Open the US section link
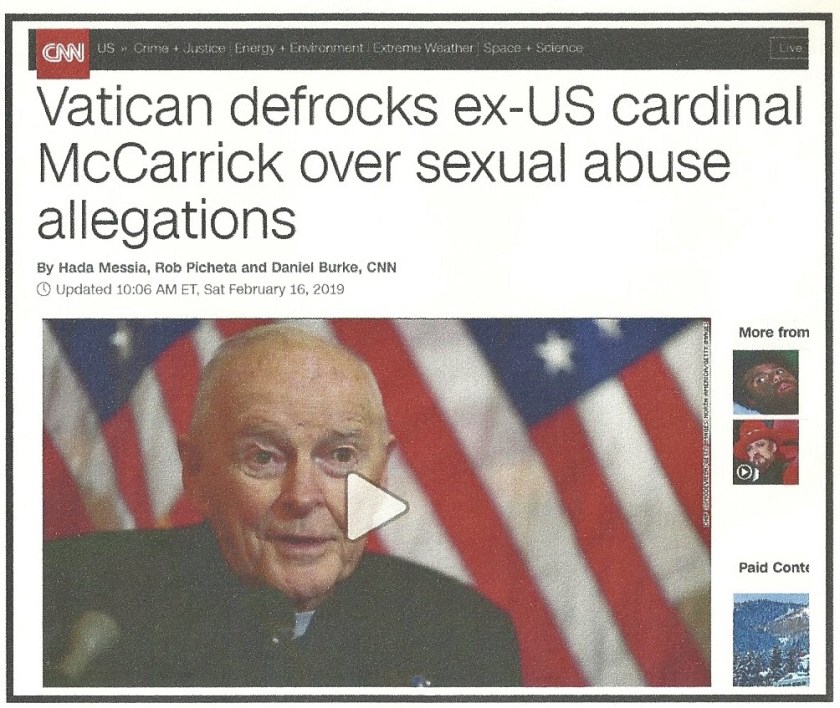Viewport: 840px width, 708px height. tap(106, 48)
